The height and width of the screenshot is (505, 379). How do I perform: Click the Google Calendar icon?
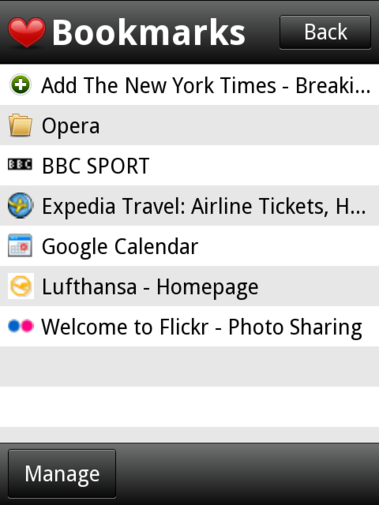pyautogui.click(x=20, y=246)
